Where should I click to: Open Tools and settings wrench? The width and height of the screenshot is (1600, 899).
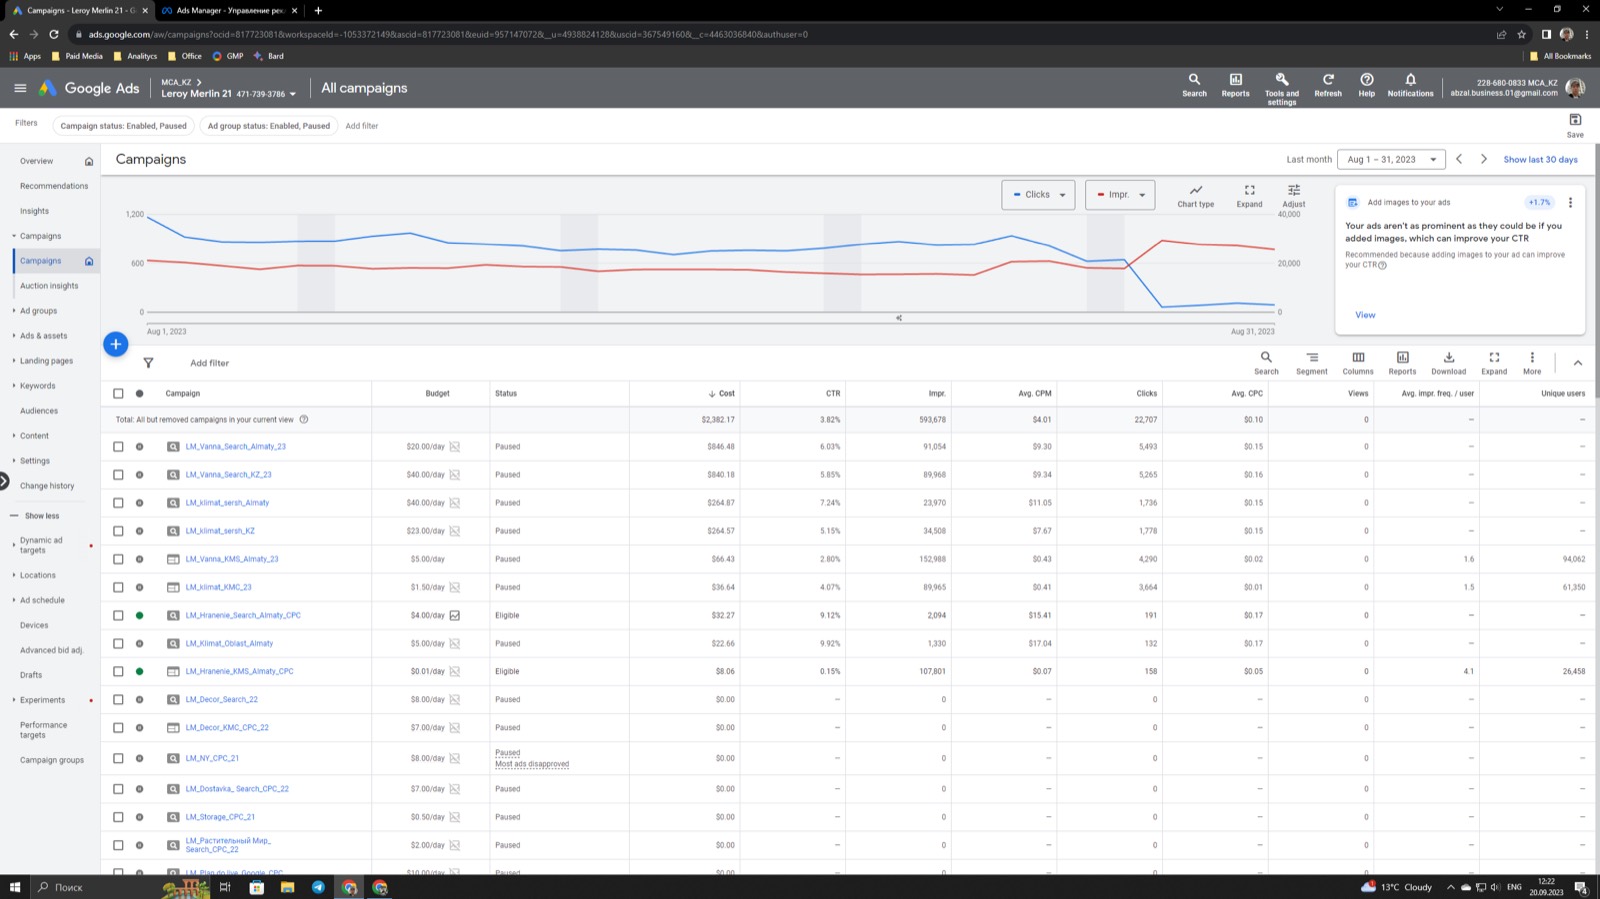tap(1281, 88)
